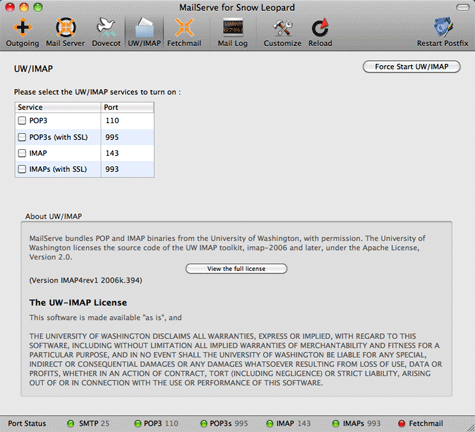The width and height of the screenshot is (475, 432).
Task: Open the Fetchmail toolbar icon
Action: [x=184, y=32]
